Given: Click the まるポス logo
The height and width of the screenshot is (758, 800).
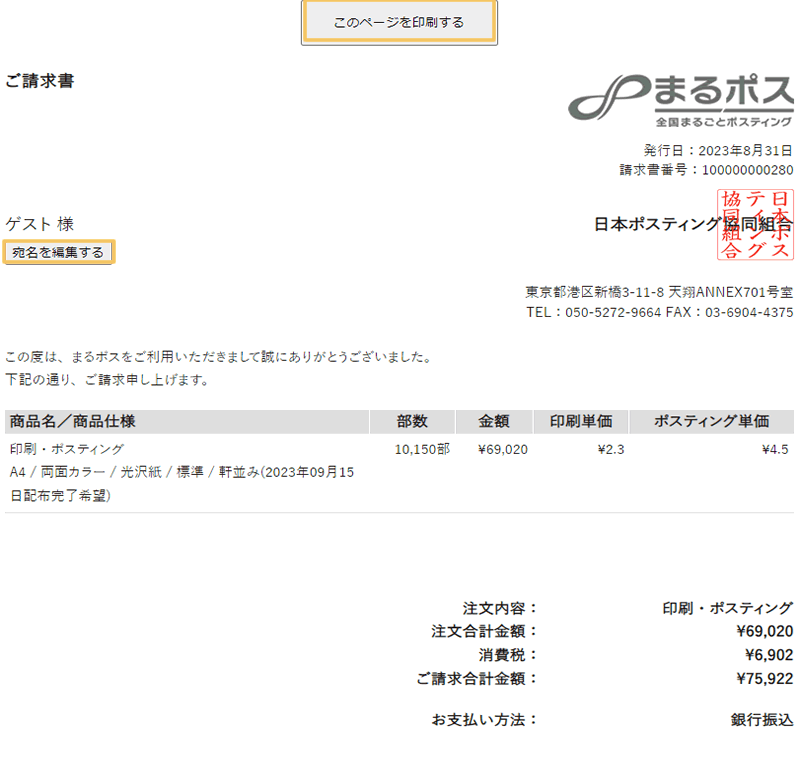Looking at the screenshot, I should pyautogui.click(x=681, y=100).
